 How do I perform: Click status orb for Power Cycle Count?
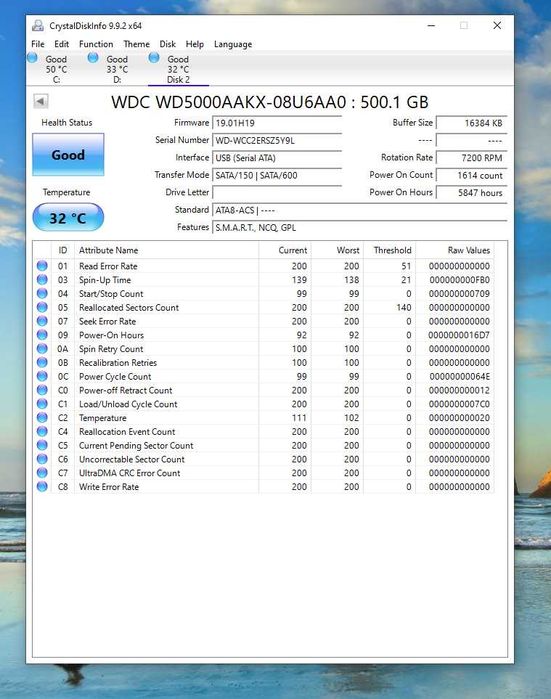click(42, 376)
